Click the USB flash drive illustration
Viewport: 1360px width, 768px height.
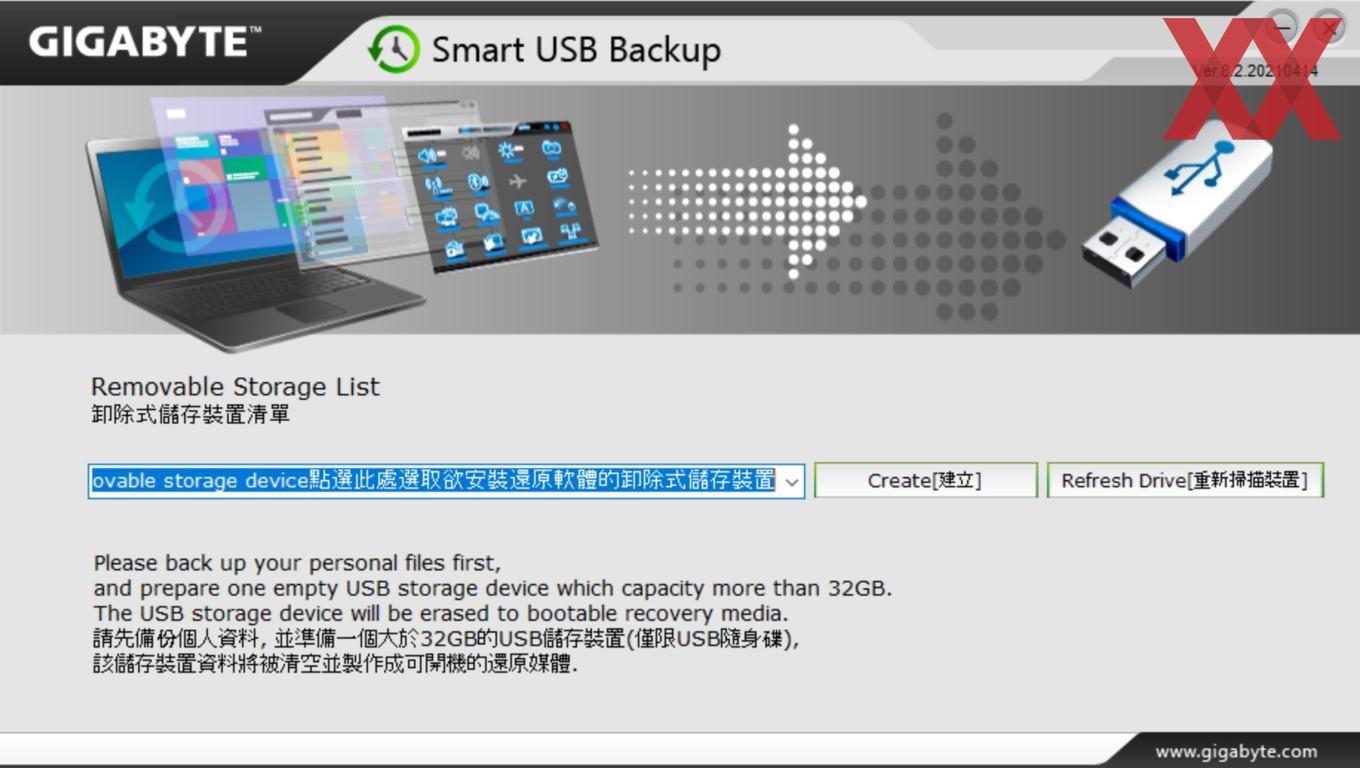(1176, 210)
